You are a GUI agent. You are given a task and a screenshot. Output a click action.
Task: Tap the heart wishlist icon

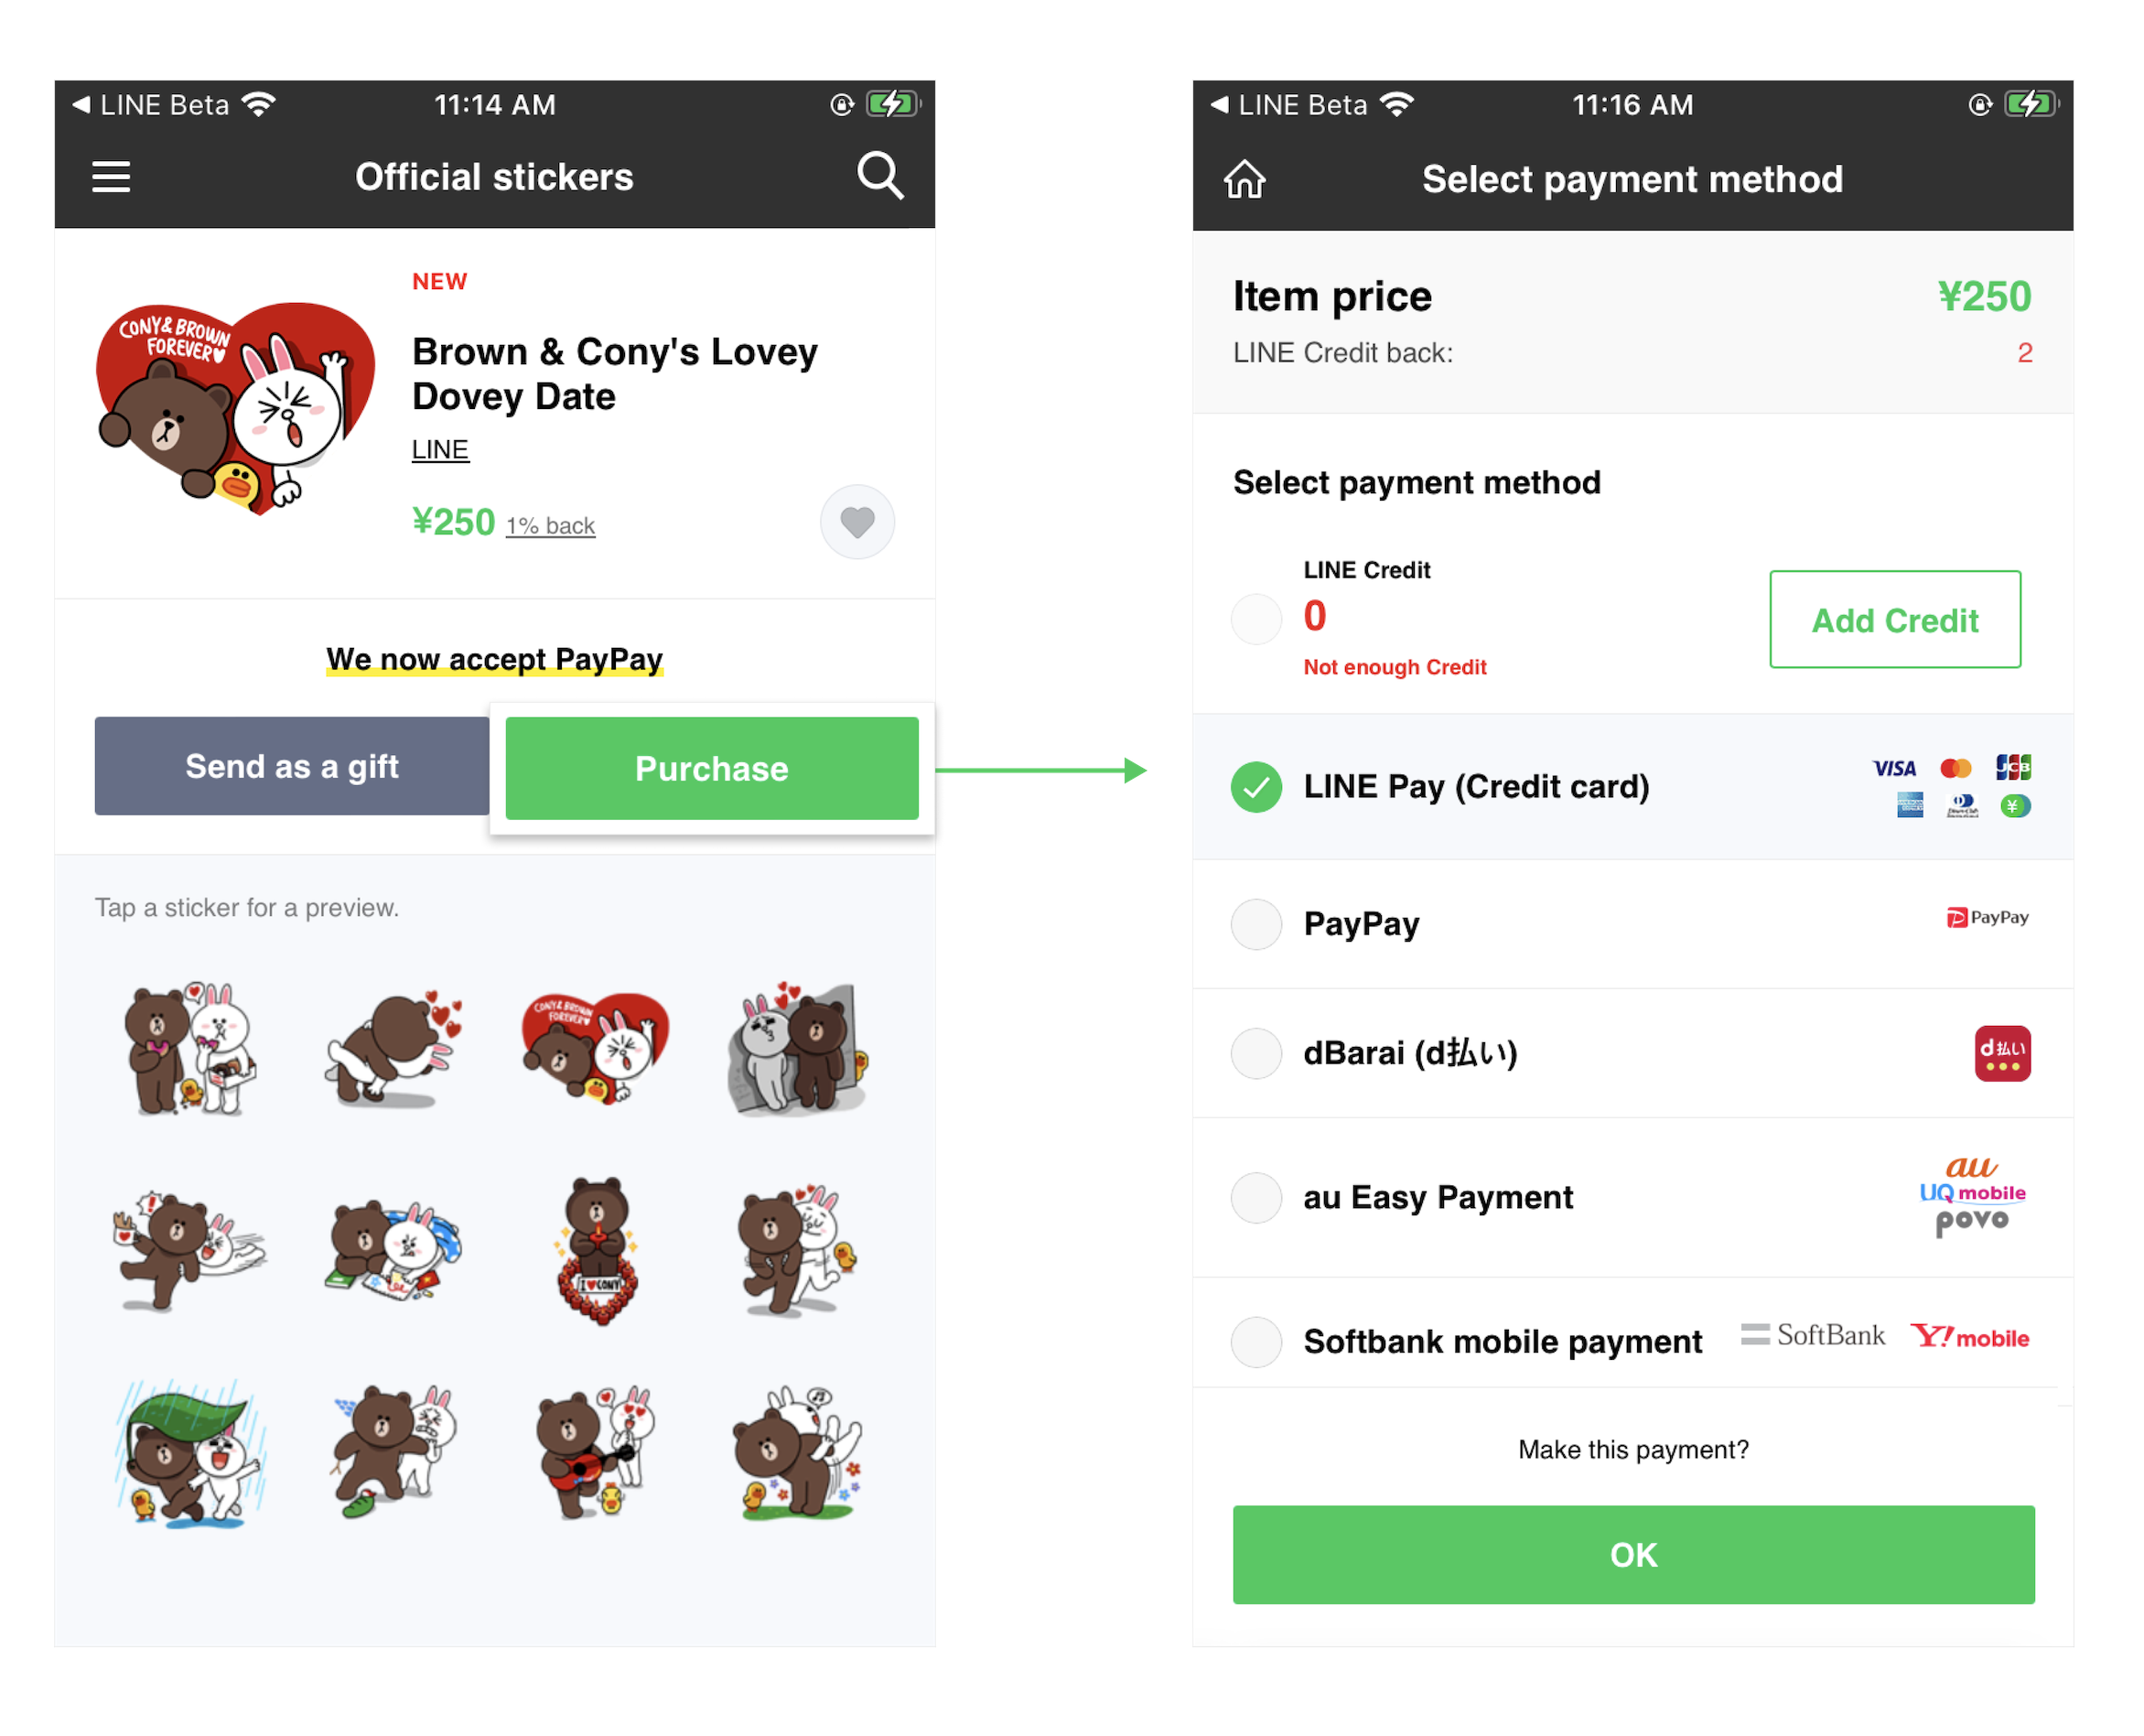(857, 522)
